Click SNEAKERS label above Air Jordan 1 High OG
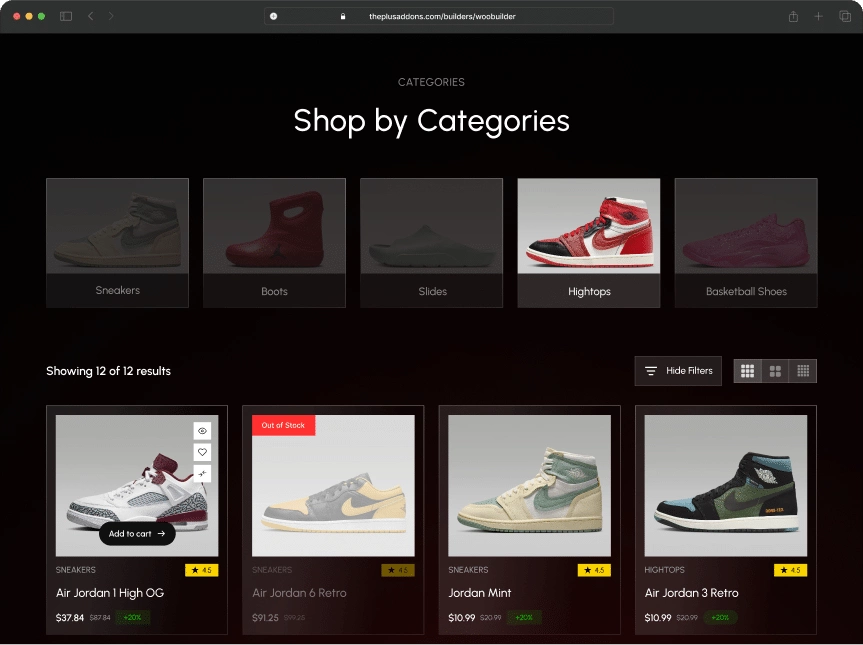This screenshot has width=863, height=645. 76,570
